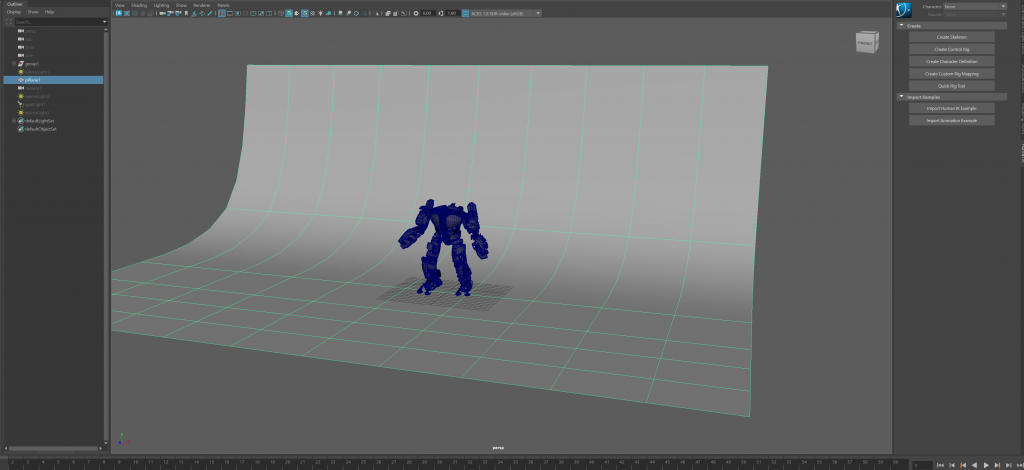
Task: Click Select Camera icon in viewport toolbar
Action: pyautogui.click(x=163, y=13)
